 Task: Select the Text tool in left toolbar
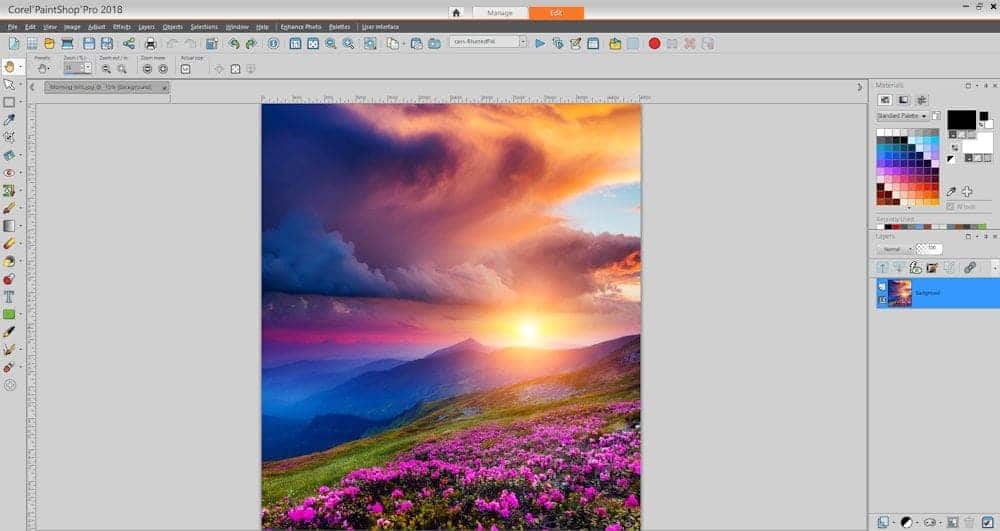click(x=10, y=296)
